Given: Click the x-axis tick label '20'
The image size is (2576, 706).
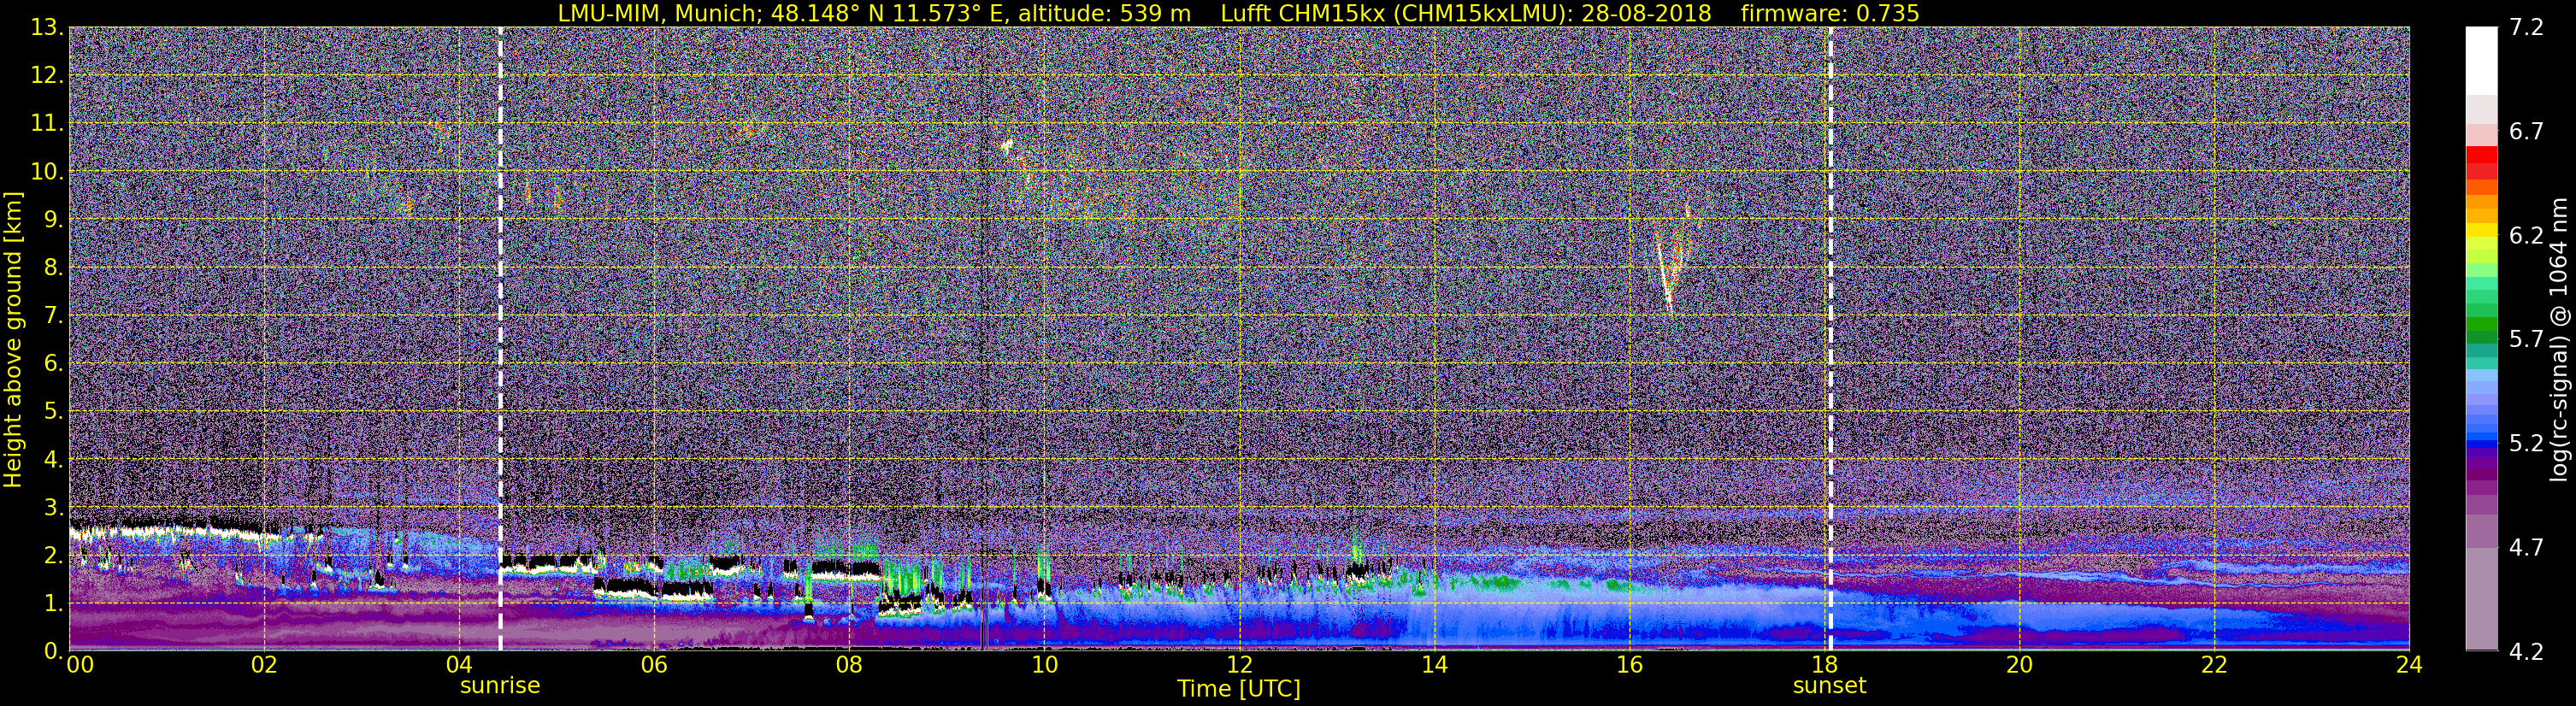Looking at the screenshot, I should click(2019, 665).
